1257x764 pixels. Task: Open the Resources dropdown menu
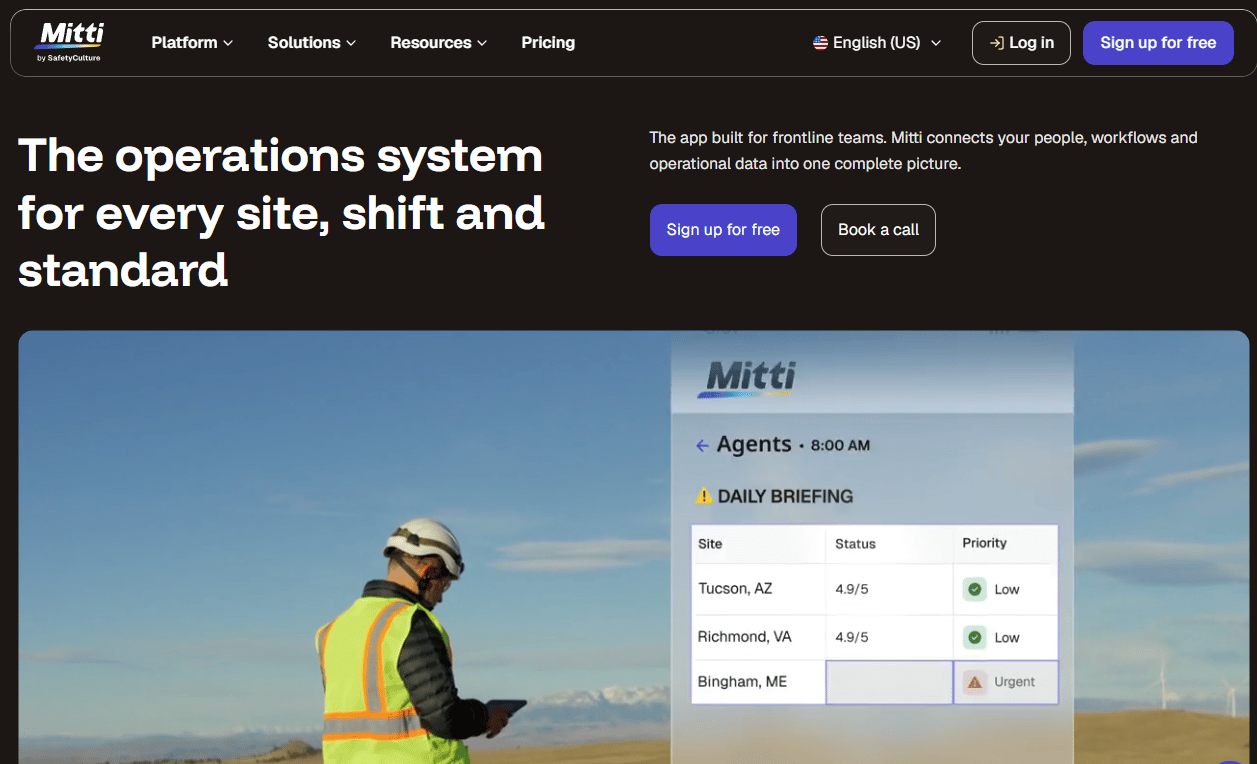click(439, 43)
